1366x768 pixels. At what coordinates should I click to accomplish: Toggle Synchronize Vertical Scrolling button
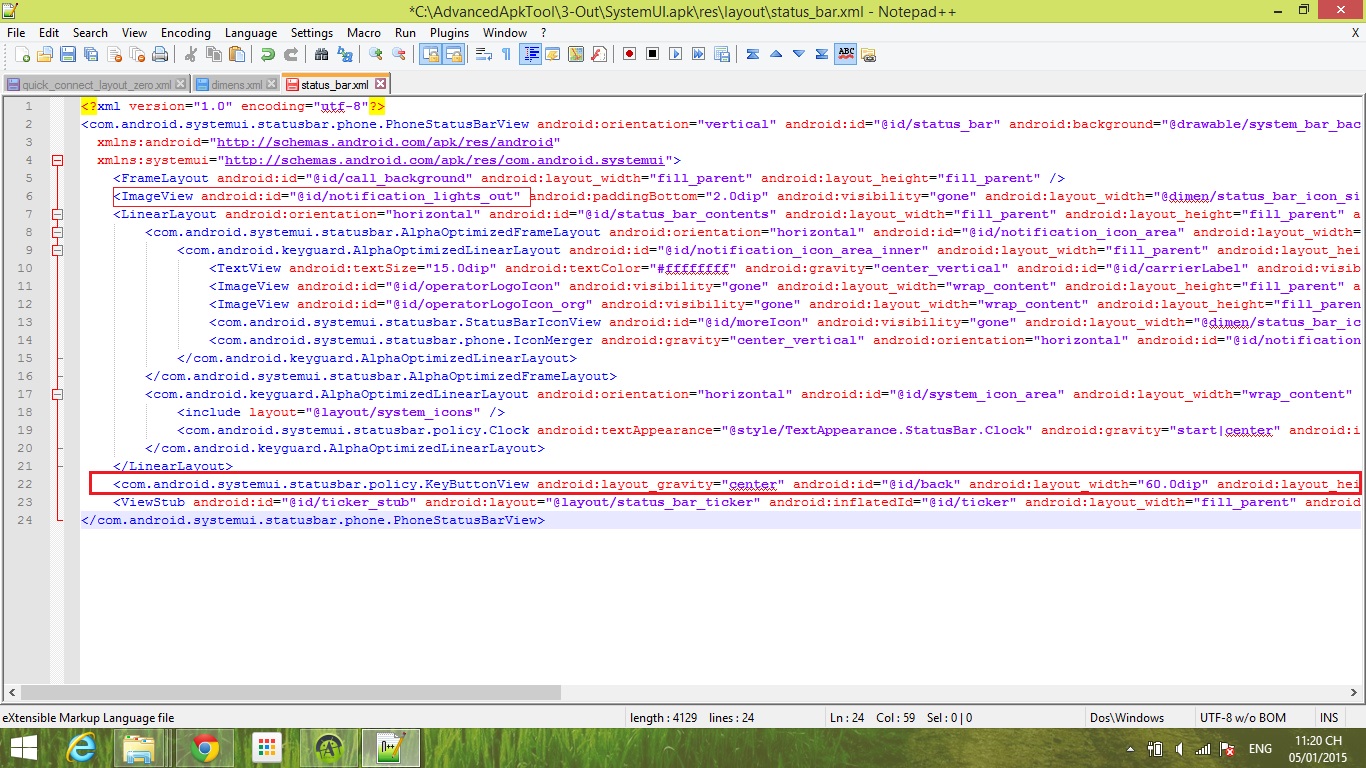pos(429,54)
